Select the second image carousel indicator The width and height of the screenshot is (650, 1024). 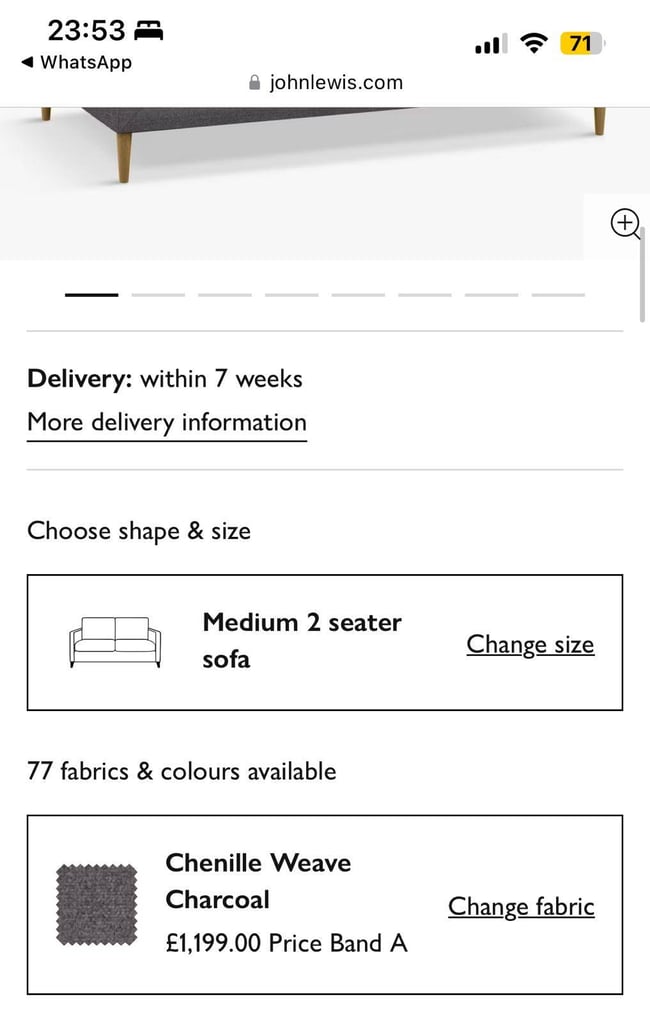pyautogui.click(x=158, y=295)
